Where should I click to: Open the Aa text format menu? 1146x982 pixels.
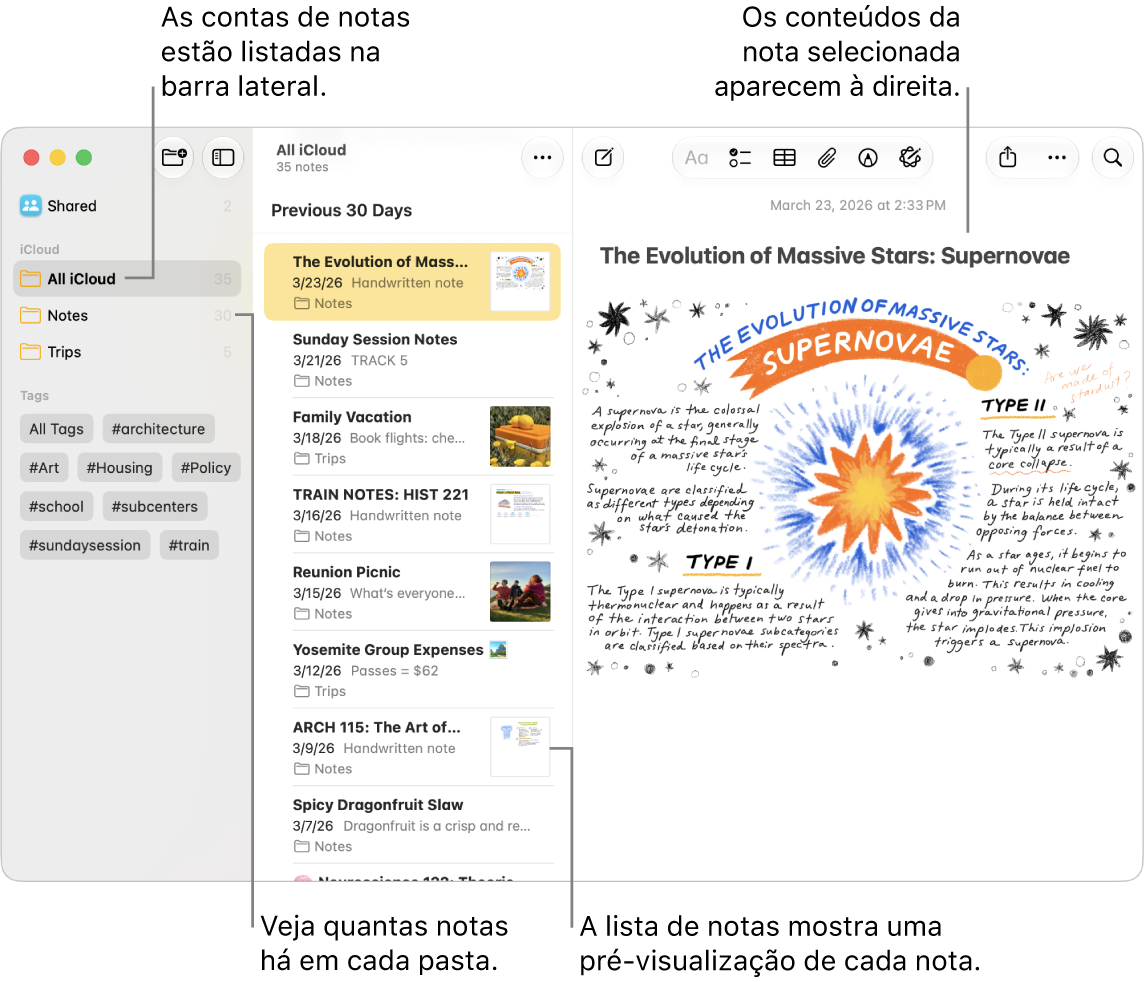pyautogui.click(x=696, y=157)
